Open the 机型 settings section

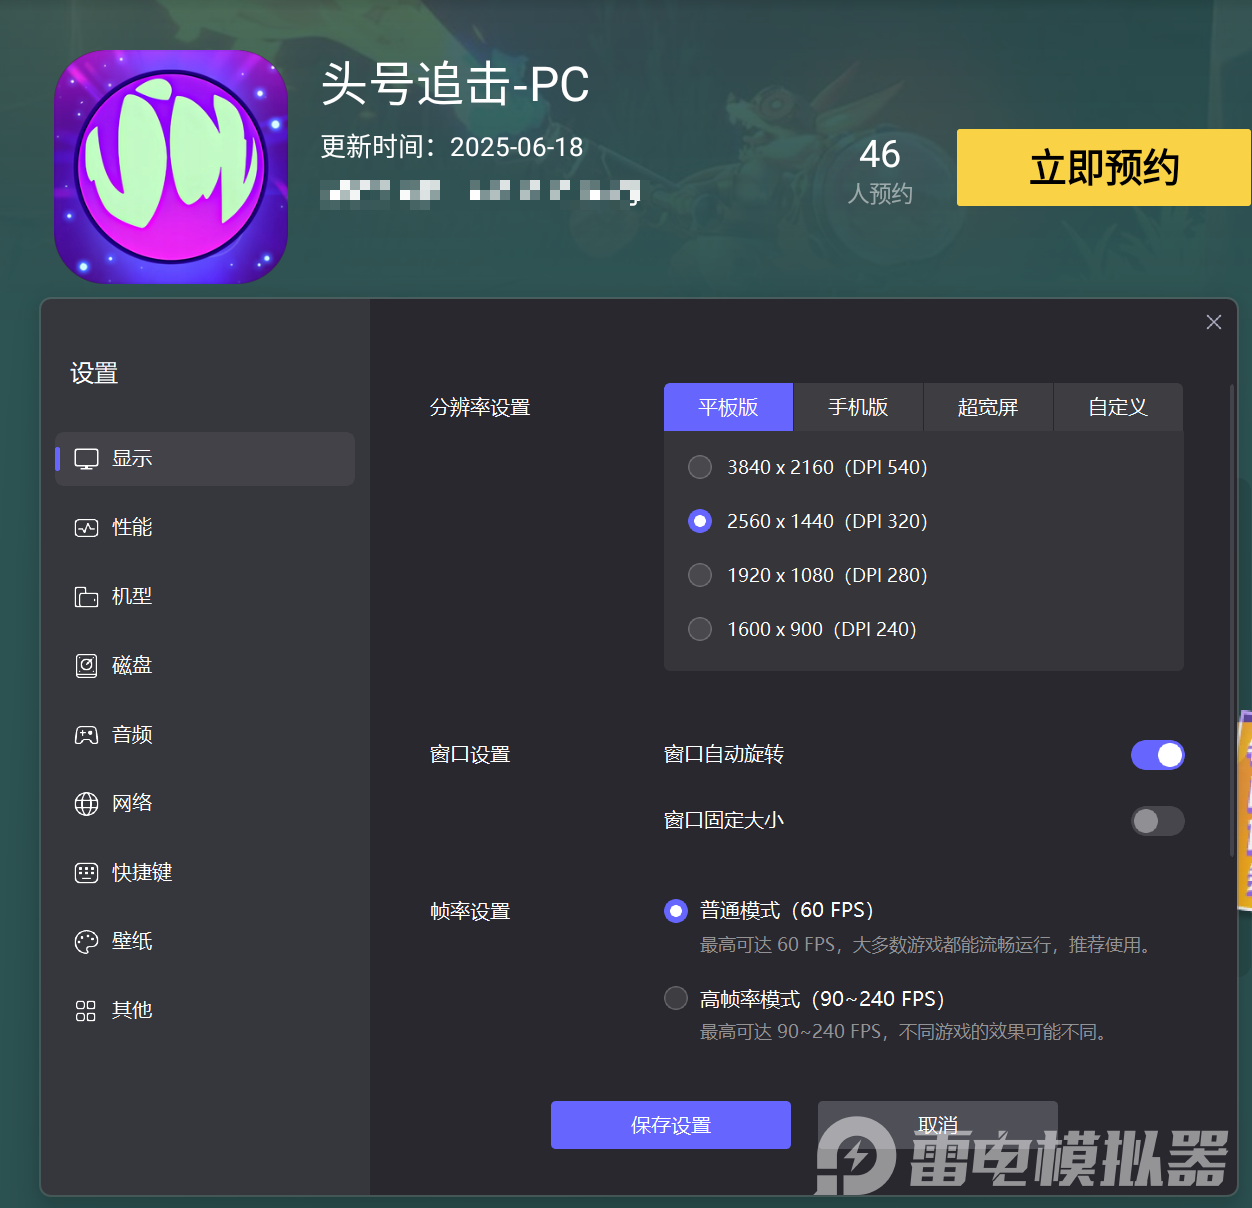click(130, 596)
